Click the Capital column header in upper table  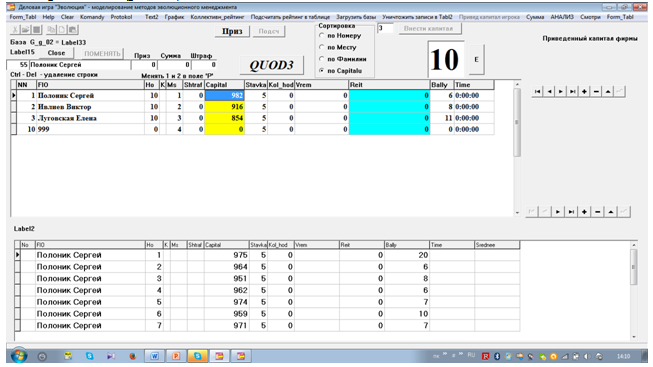tap(224, 85)
